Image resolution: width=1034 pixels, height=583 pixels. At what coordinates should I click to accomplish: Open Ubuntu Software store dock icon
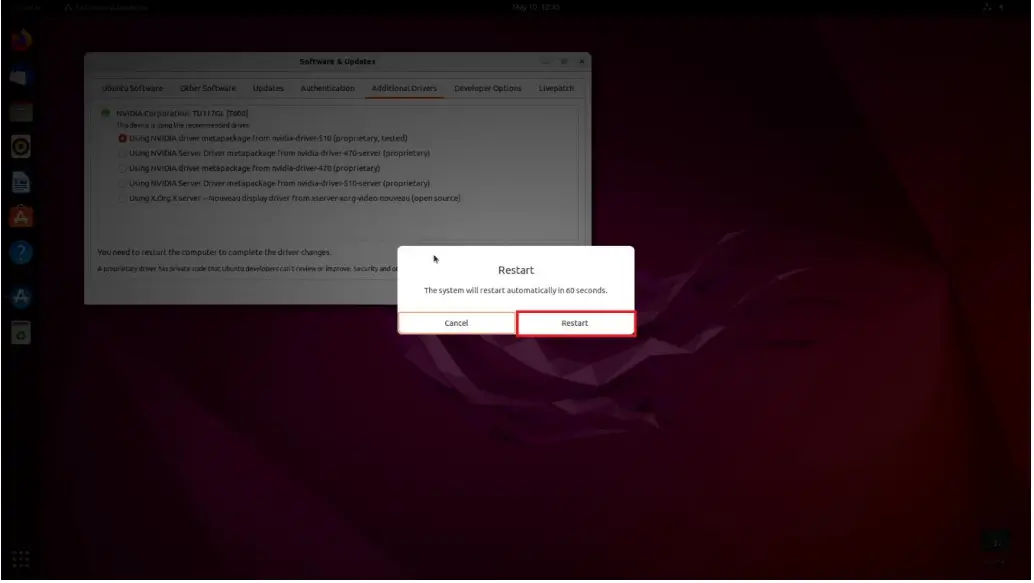point(21,218)
